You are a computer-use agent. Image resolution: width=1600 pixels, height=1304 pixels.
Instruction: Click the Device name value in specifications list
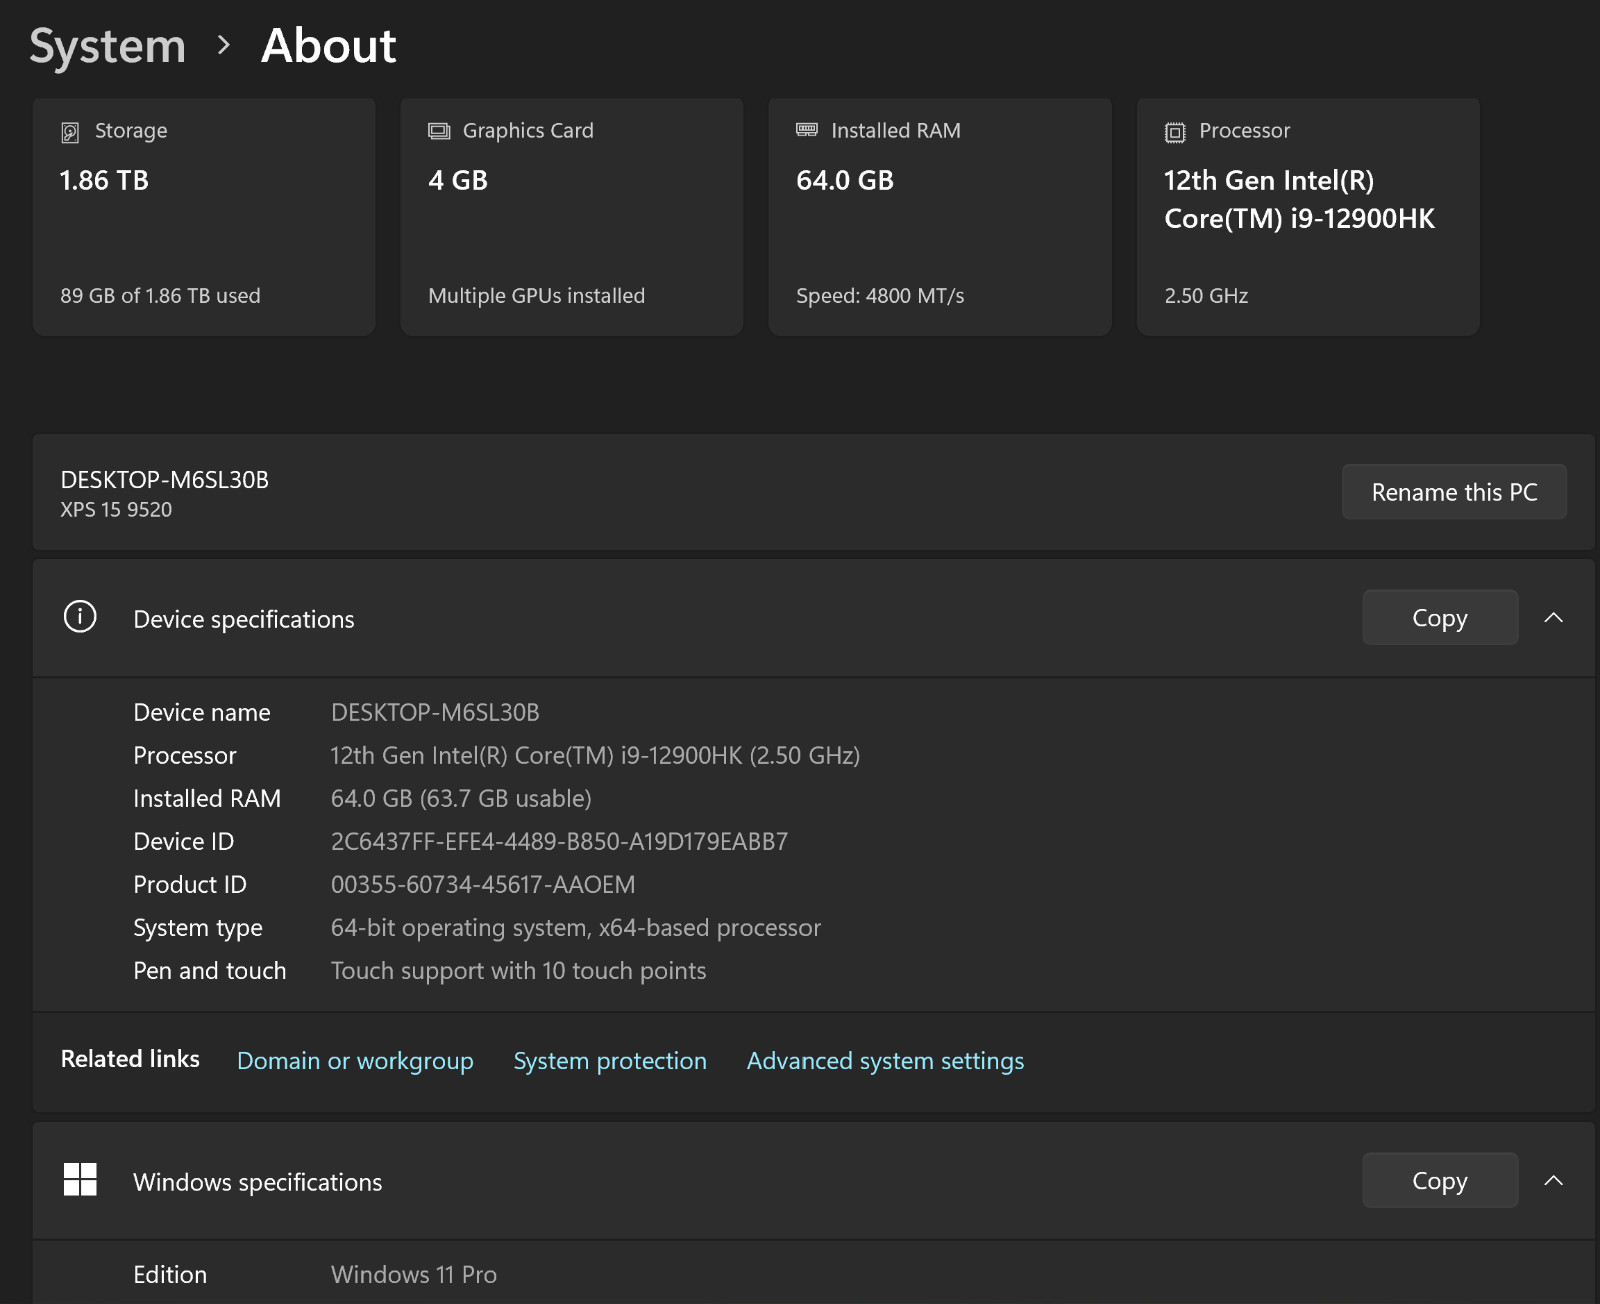[435, 712]
